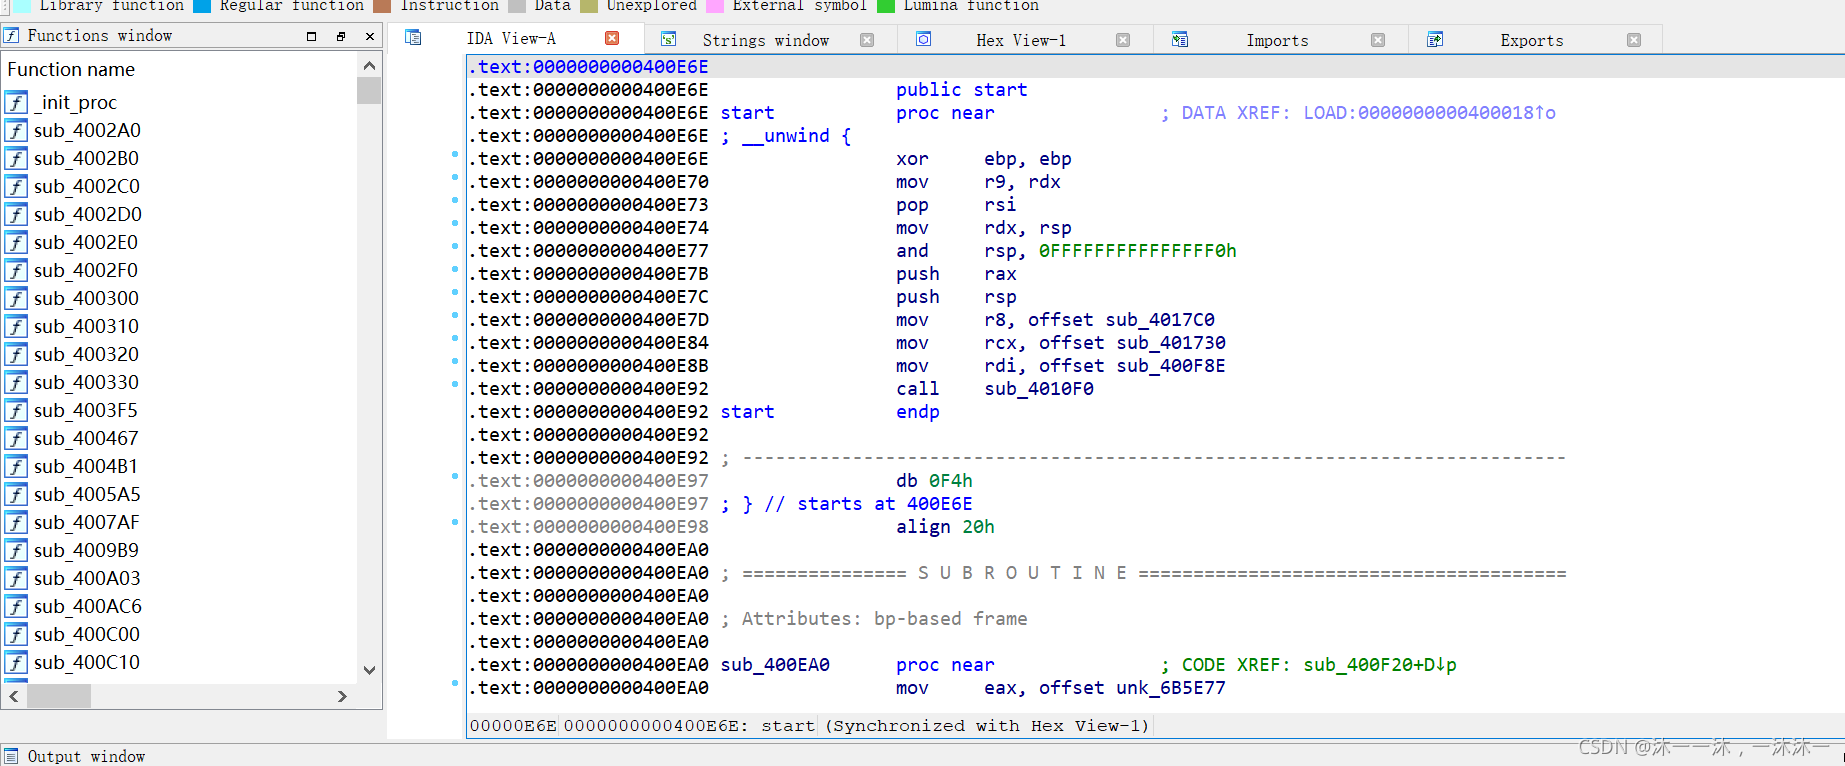Click the Imports tab icon
The width and height of the screenshot is (1845, 766).
coord(1180,39)
